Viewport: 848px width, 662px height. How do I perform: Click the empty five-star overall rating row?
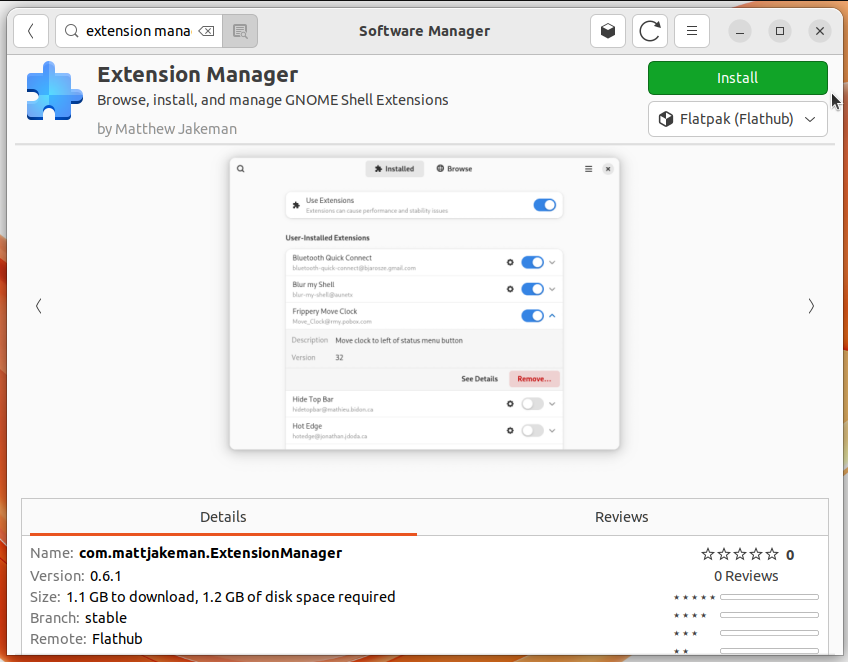(740, 554)
